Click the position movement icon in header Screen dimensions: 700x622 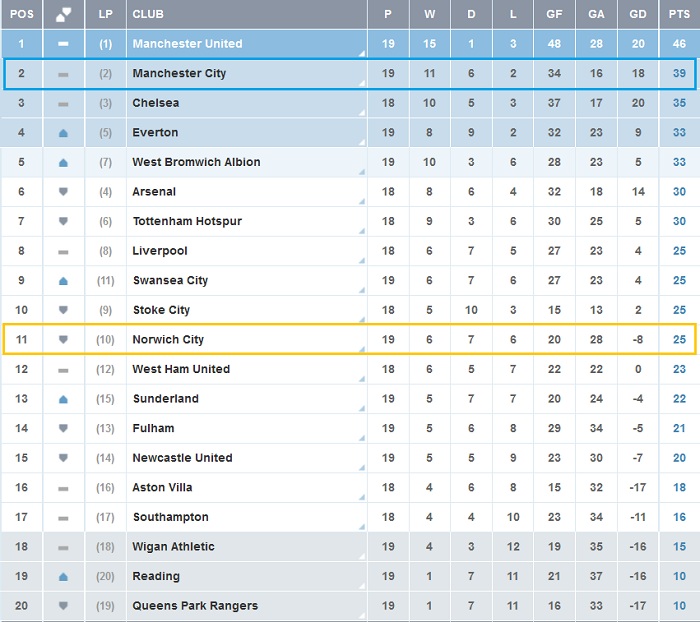[x=63, y=15]
